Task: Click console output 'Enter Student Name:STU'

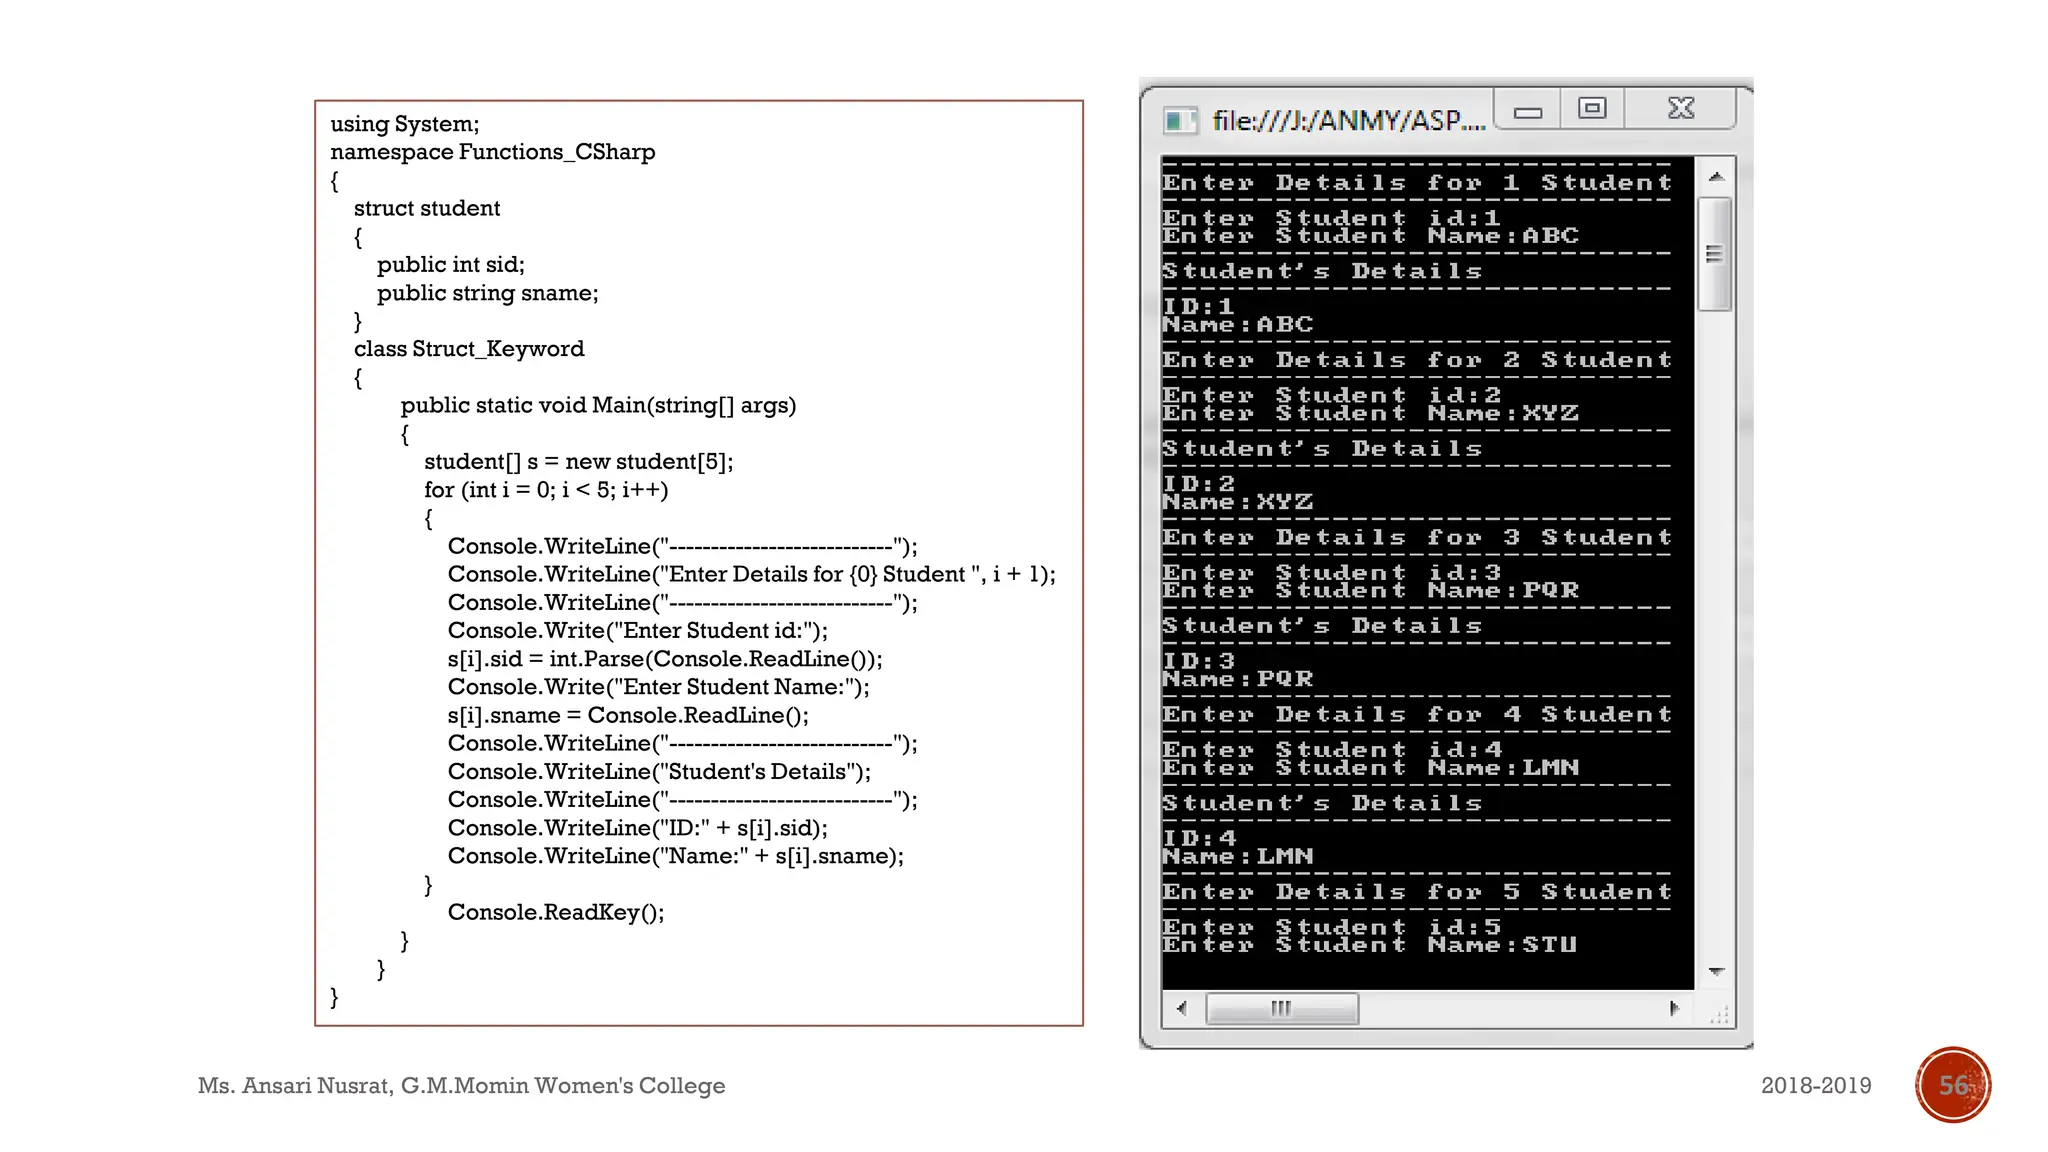Action: 1371,945
